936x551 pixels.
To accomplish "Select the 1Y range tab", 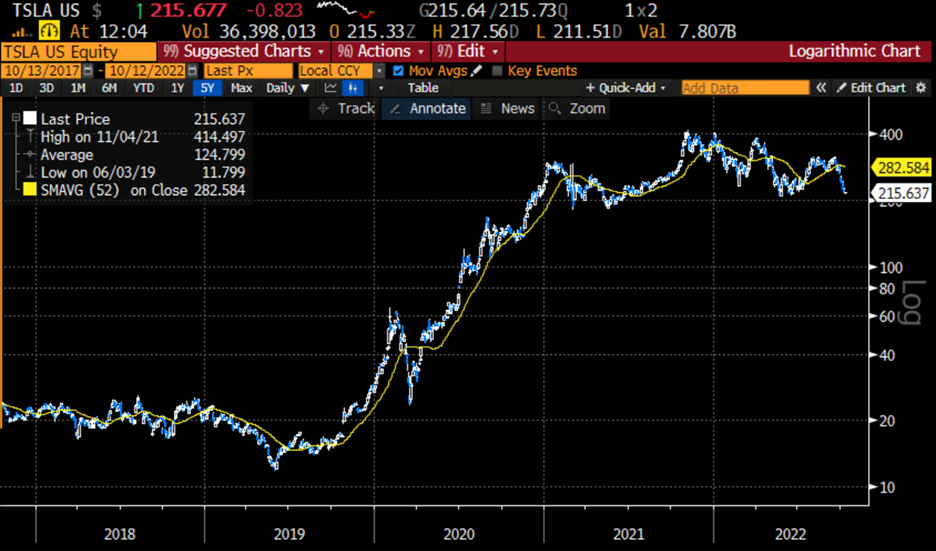I will tap(177, 88).
